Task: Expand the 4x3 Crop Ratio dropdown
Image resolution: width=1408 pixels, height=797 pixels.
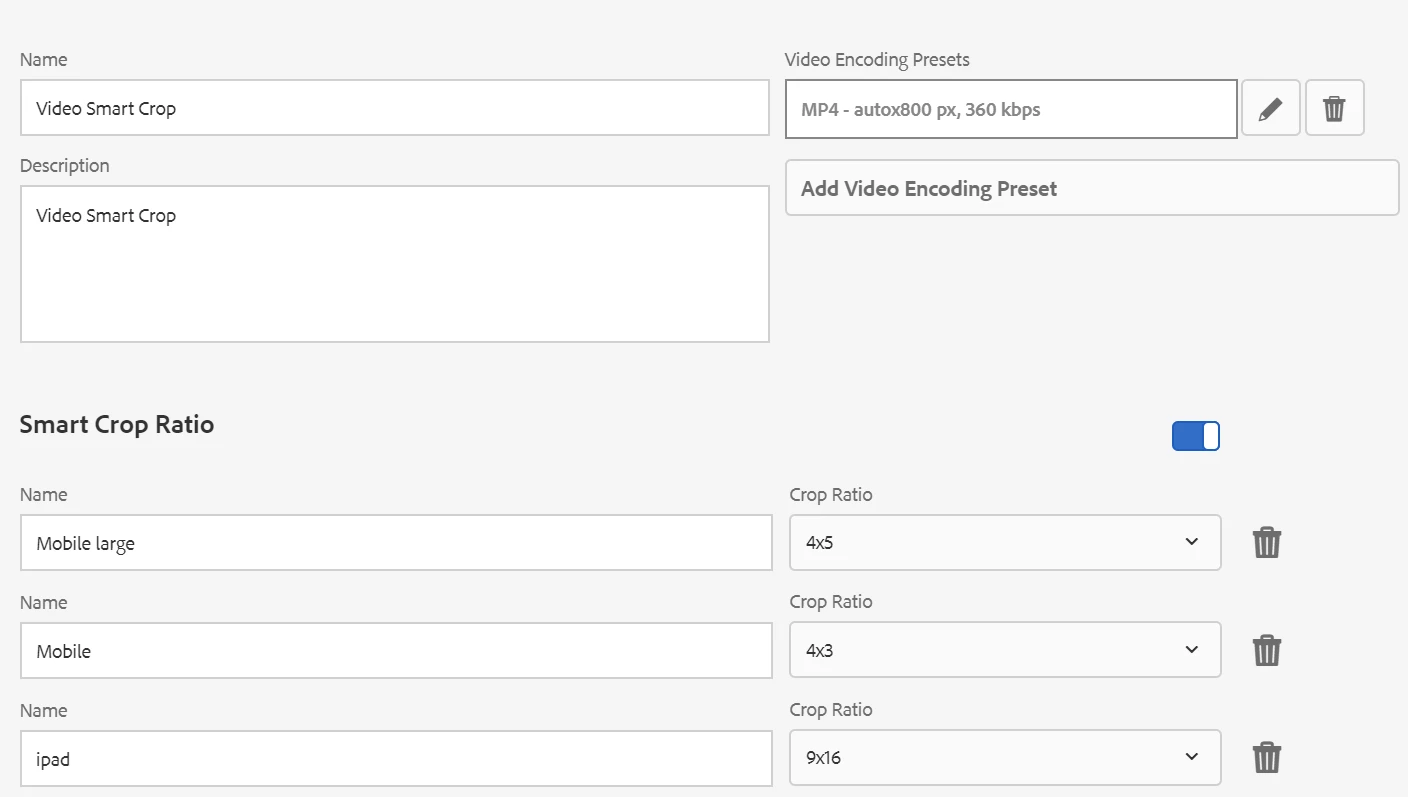Action: (x=1004, y=651)
